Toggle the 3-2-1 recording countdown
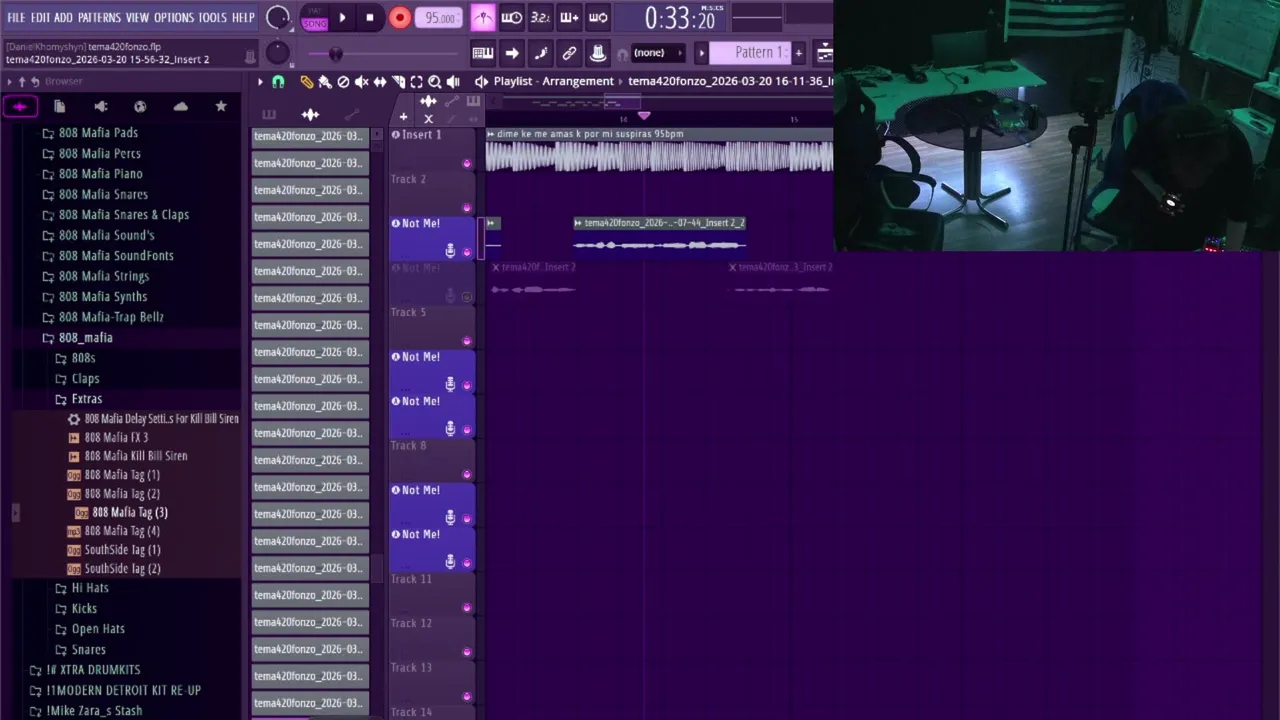1280x720 pixels. click(540, 17)
